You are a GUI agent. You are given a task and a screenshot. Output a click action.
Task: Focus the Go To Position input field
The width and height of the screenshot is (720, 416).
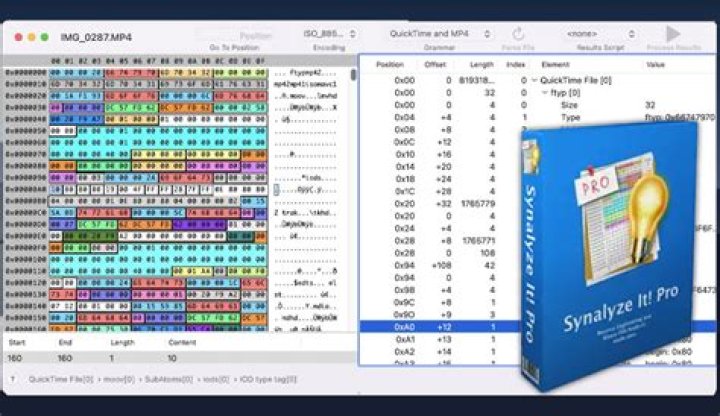(235, 35)
